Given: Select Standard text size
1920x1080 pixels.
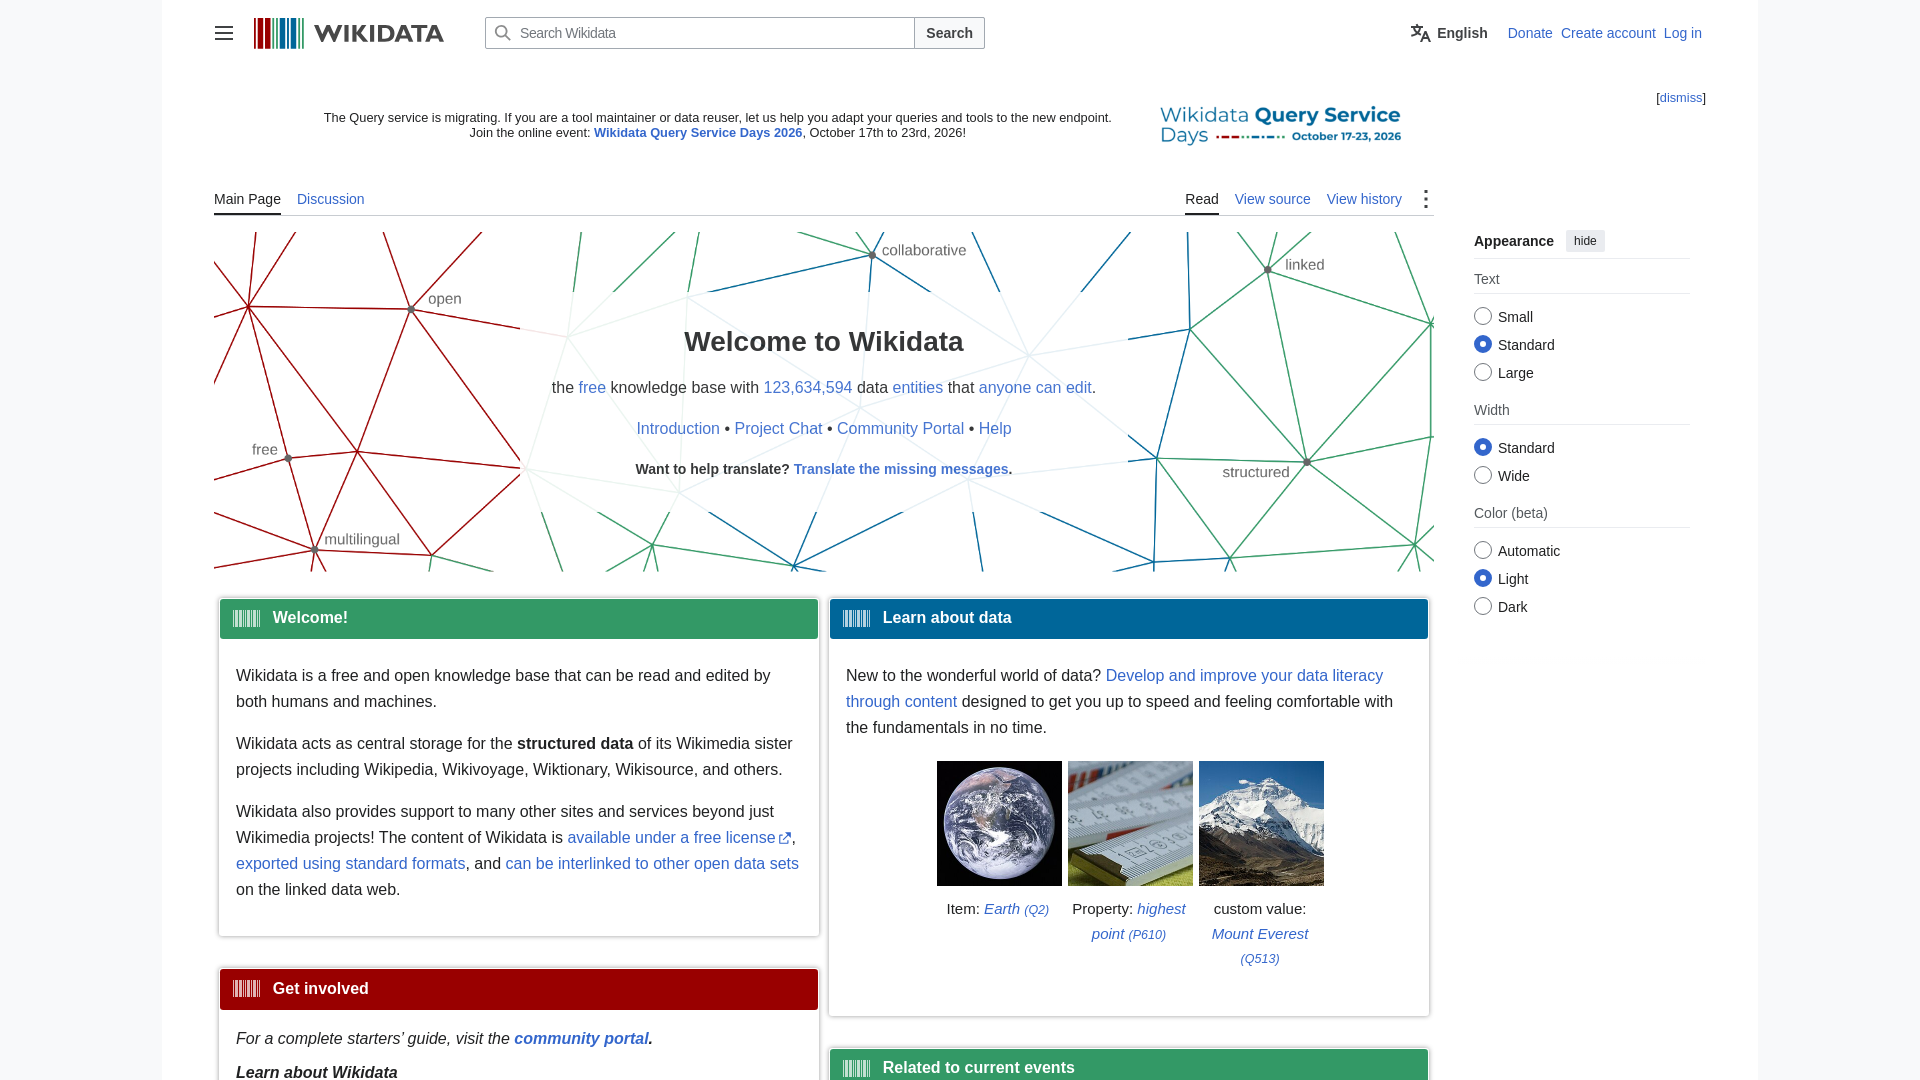Looking at the screenshot, I should pos(1483,344).
